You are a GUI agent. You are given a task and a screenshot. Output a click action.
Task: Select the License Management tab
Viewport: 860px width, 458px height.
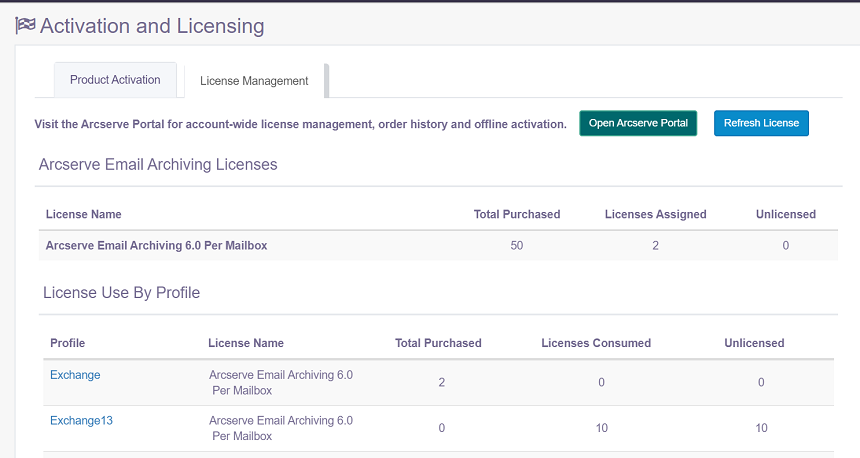click(254, 81)
